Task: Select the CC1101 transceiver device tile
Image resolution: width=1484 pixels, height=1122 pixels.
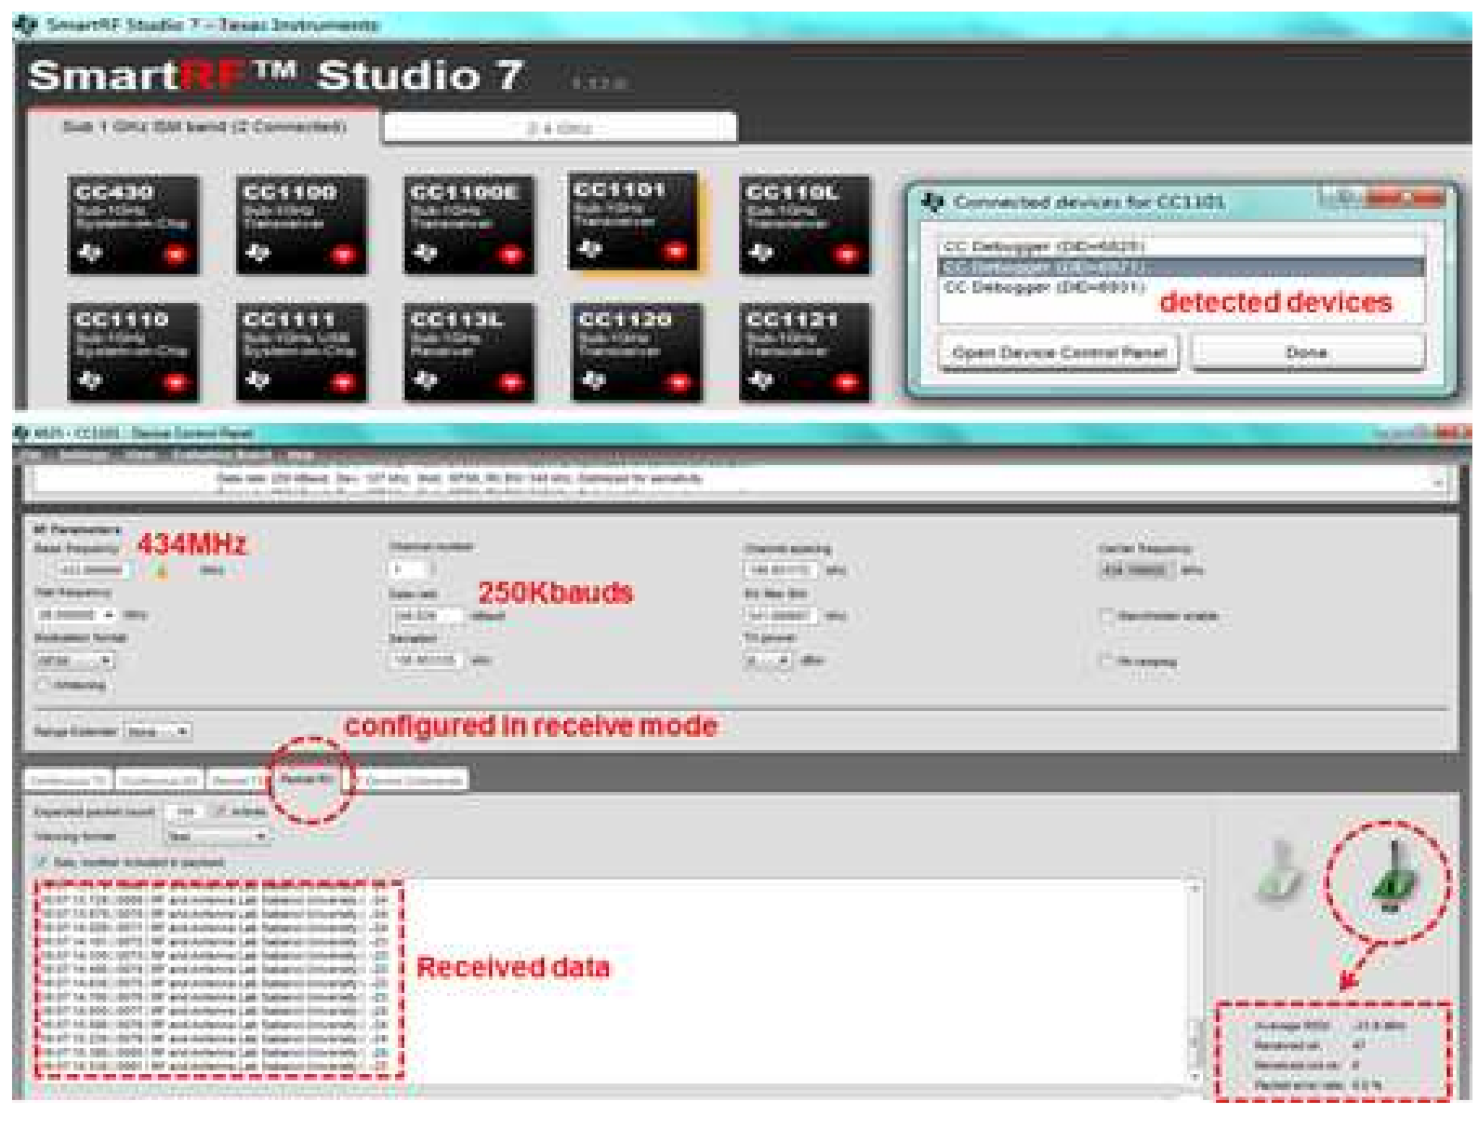Action: click(634, 221)
